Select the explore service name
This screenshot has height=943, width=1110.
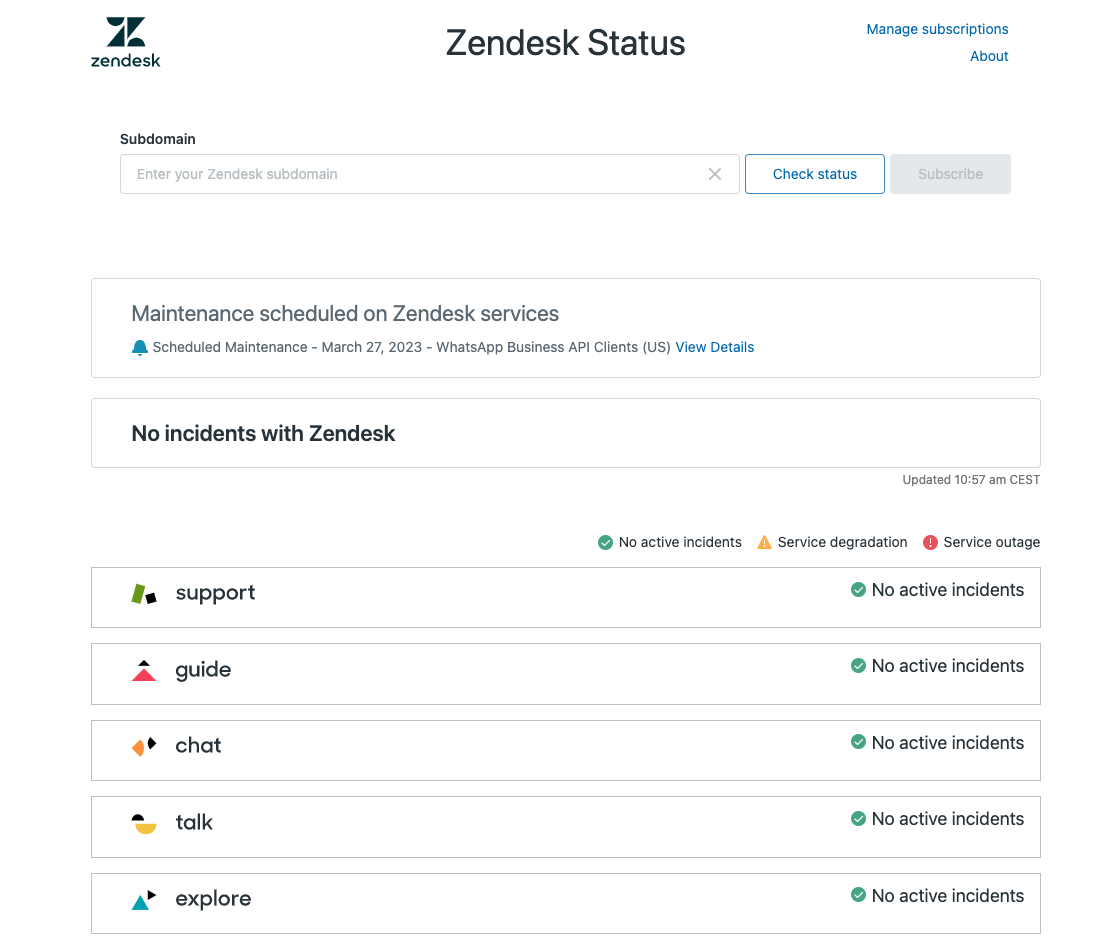(213, 899)
